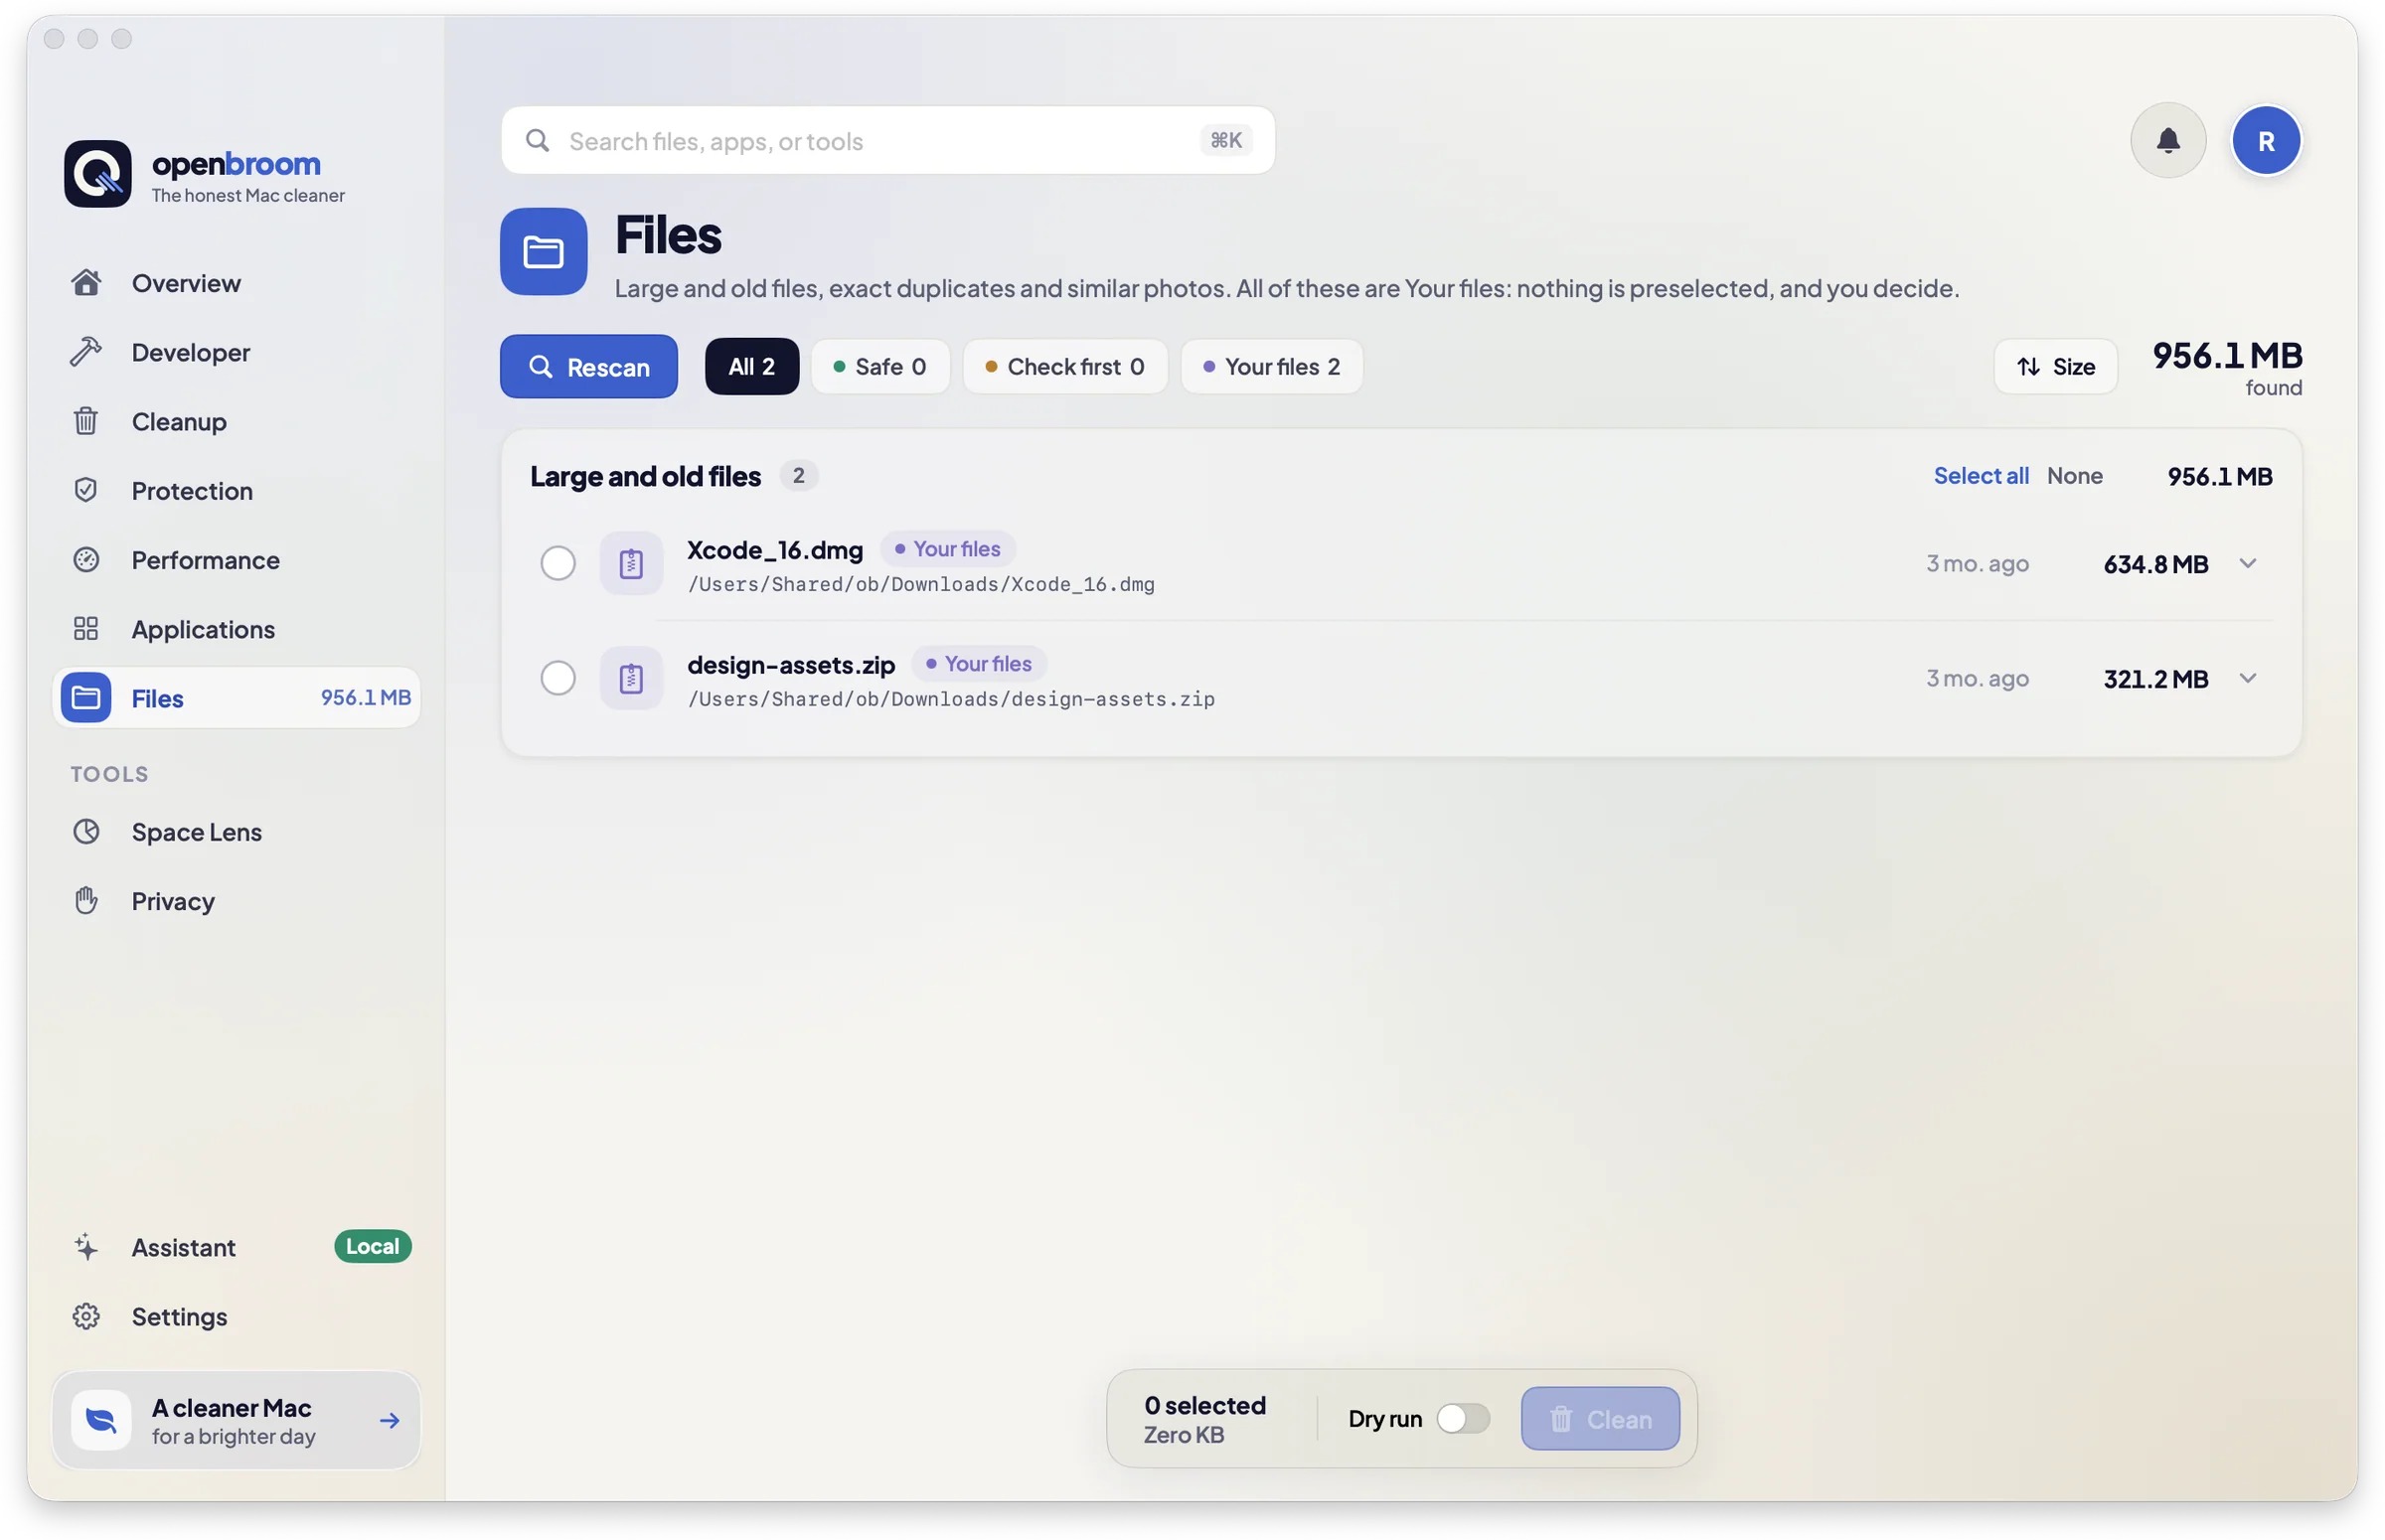Click the 634.8 MB size value
The image size is (2385, 1540).
click(2155, 564)
